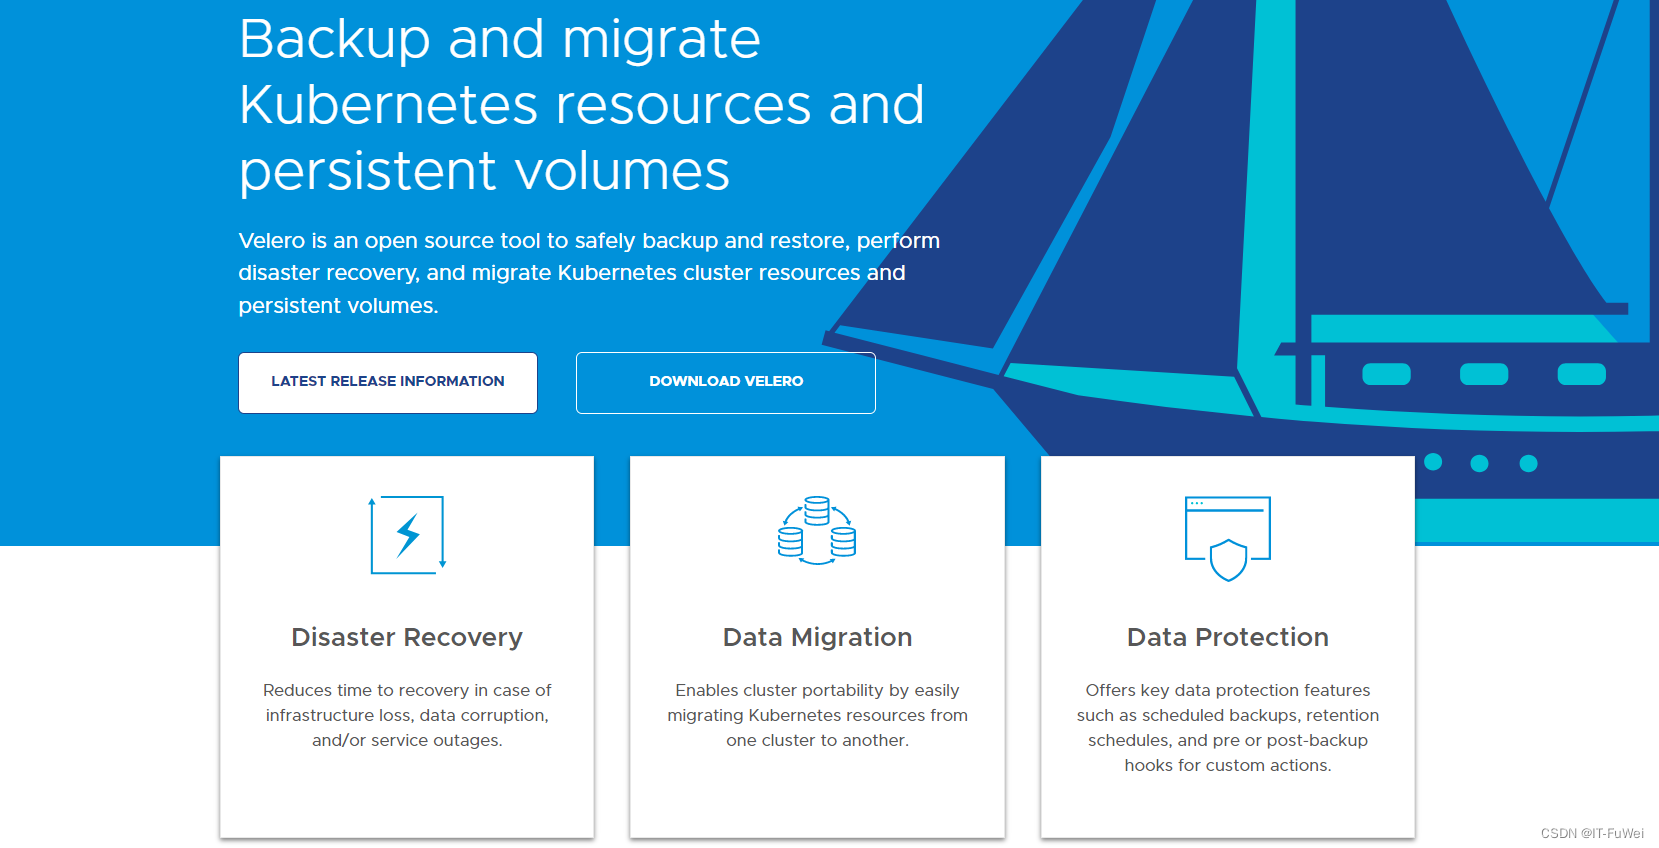Click the 'Backup and migrate Kubernetes resources' headline

(582, 105)
